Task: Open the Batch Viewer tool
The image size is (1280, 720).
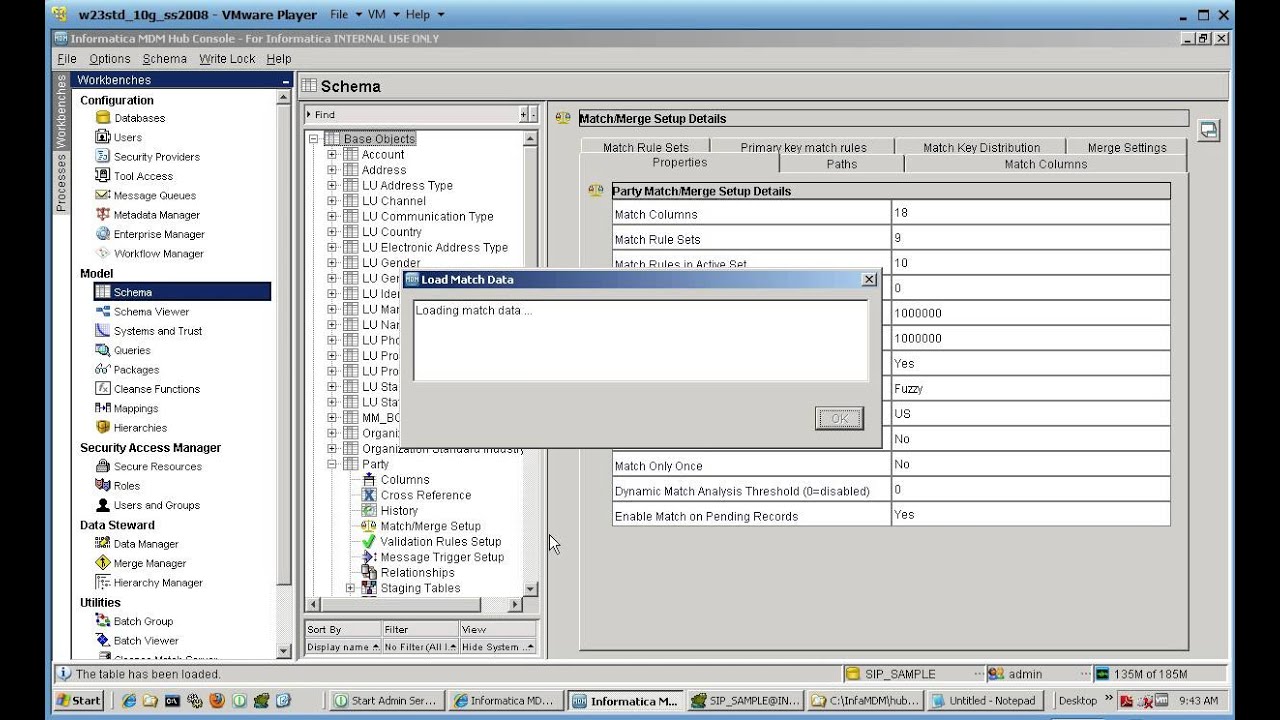Action: click(x=137, y=641)
